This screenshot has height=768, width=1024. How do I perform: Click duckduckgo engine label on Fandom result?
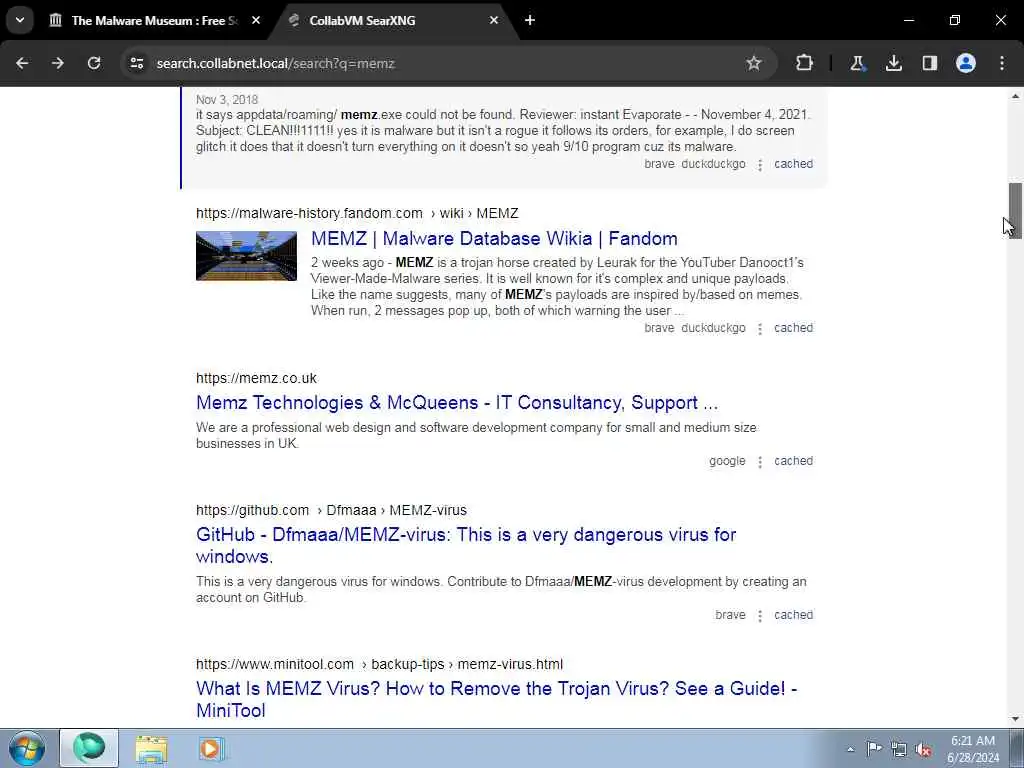tap(713, 328)
